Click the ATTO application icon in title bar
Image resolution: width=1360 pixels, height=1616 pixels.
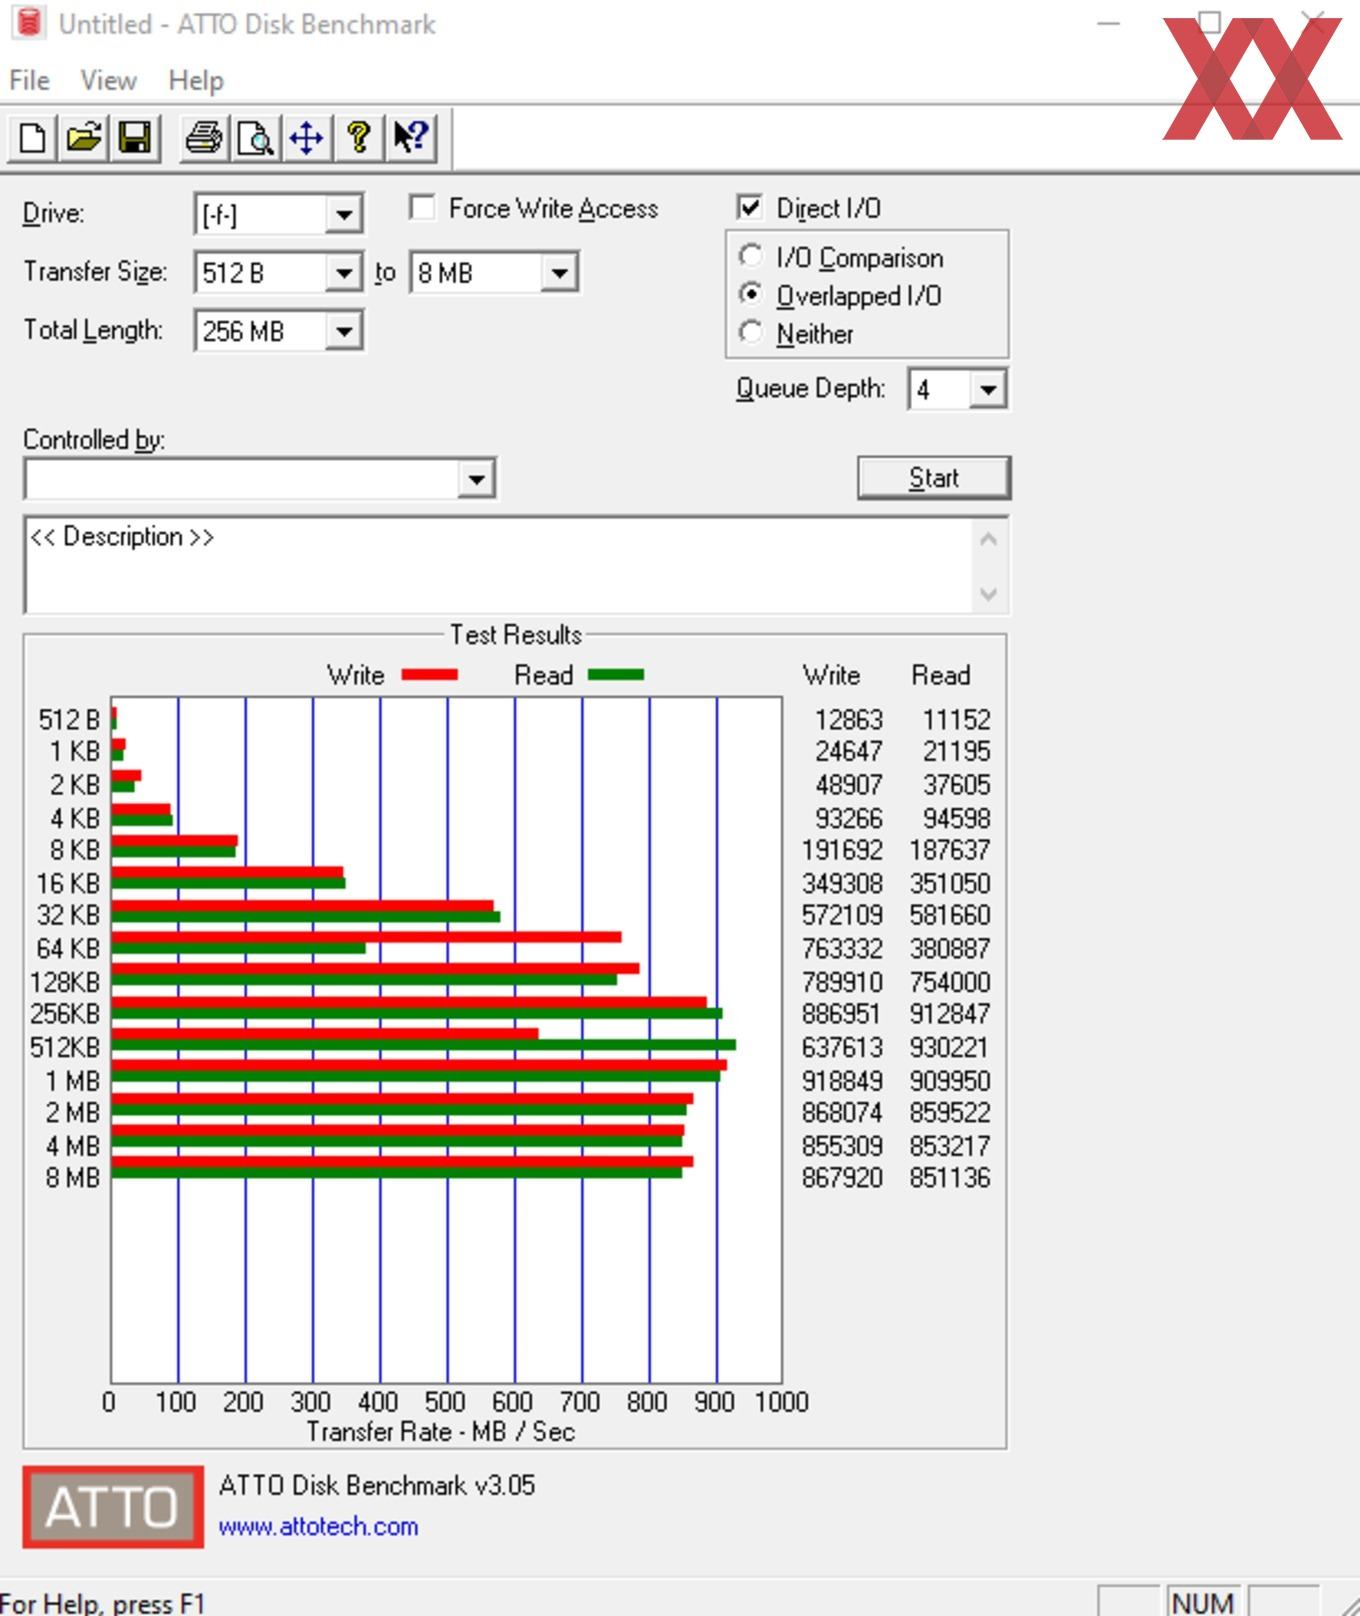click(x=28, y=22)
